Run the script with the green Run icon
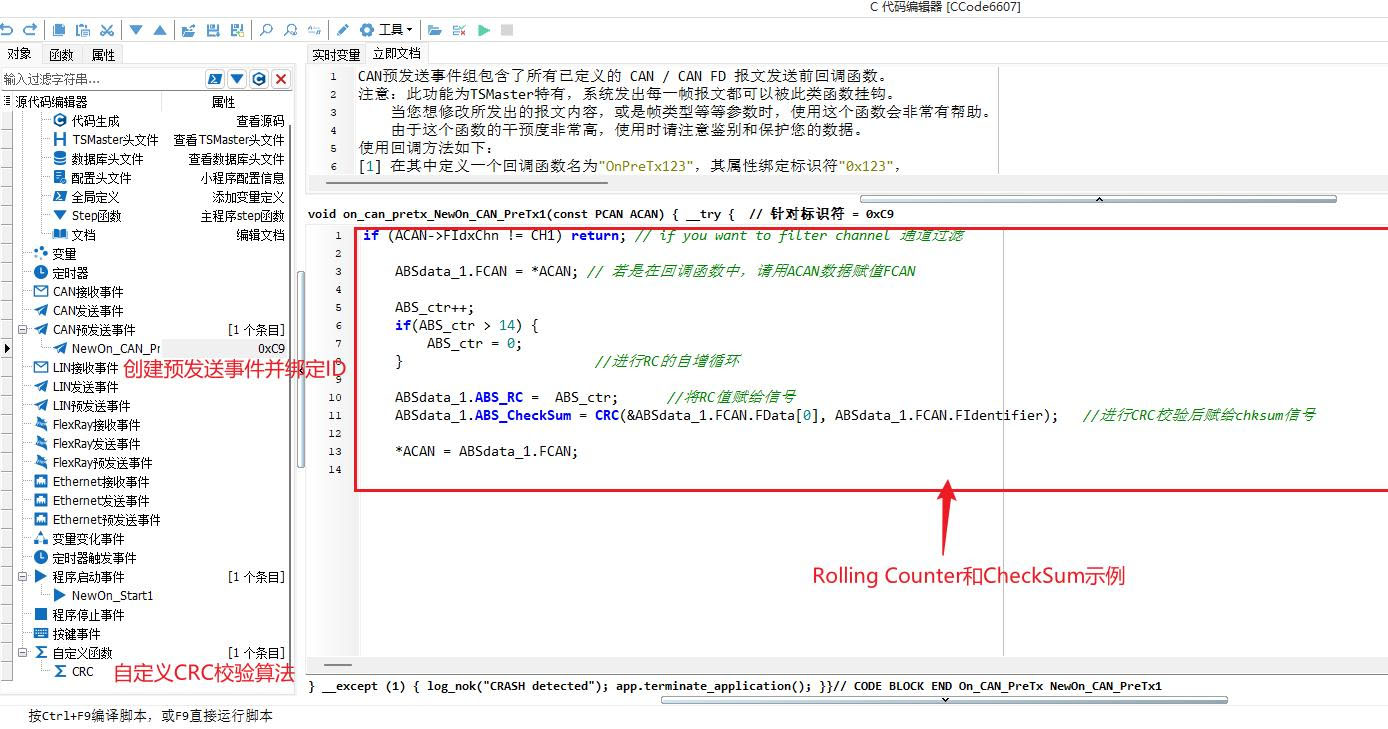 (x=483, y=30)
